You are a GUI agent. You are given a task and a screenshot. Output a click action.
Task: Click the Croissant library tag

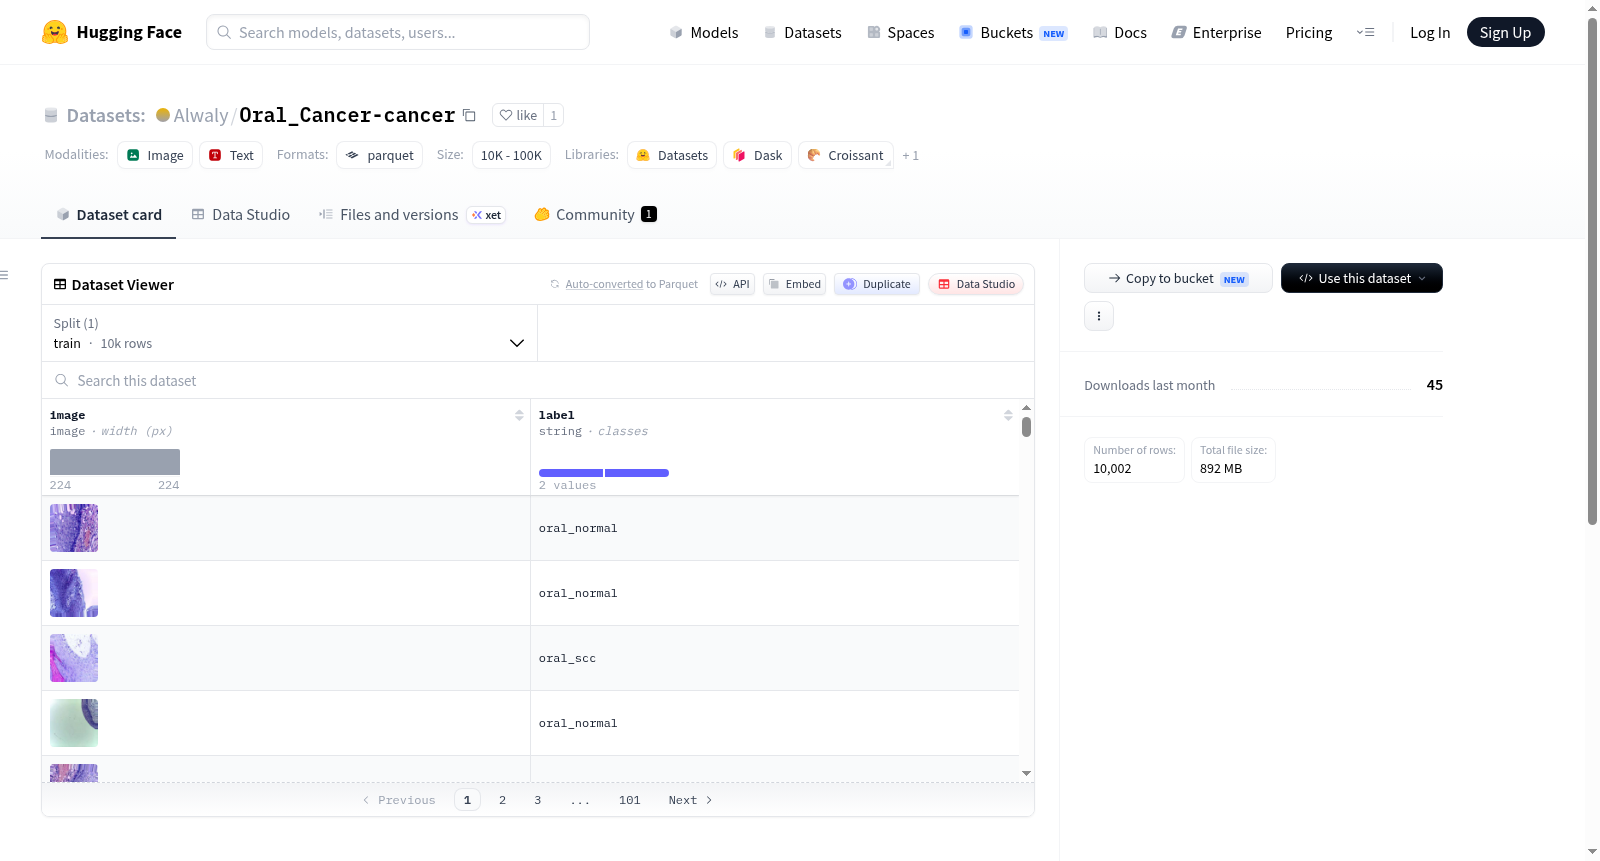click(x=846, y=155)
